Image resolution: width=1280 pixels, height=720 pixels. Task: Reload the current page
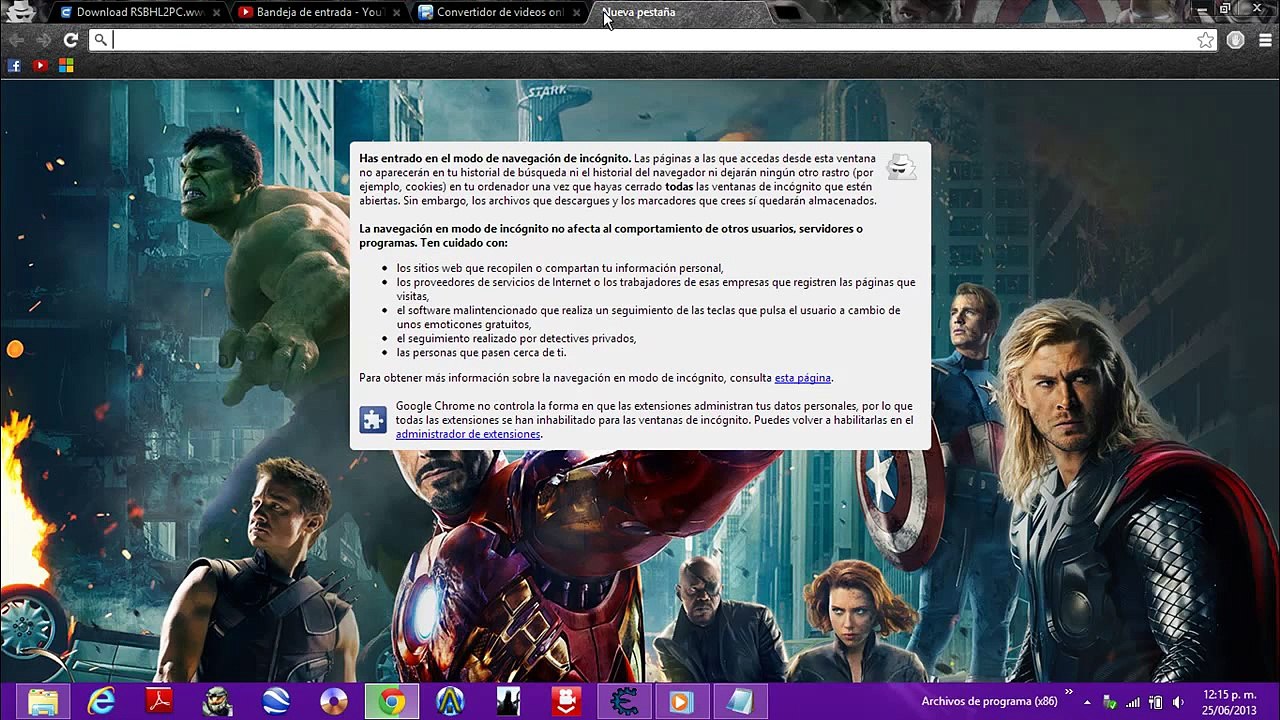coord(70,40)
